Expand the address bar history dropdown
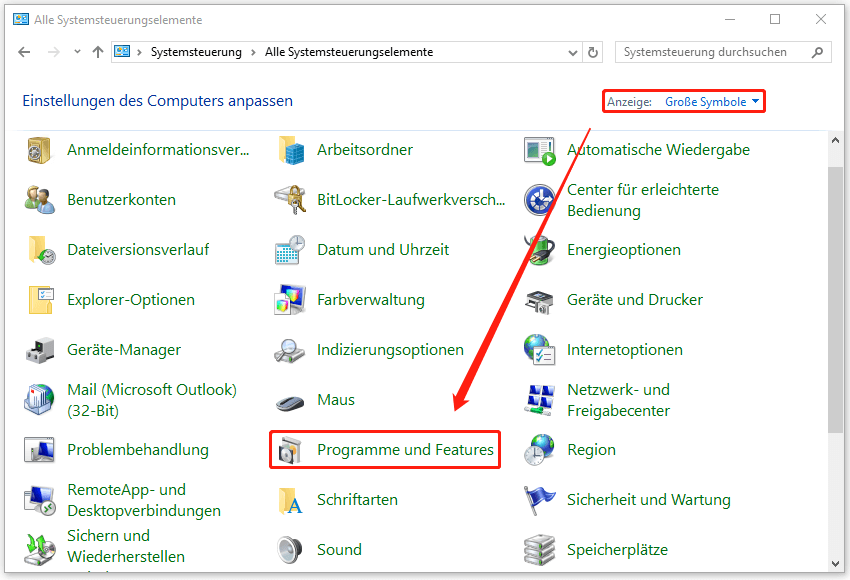The height and width of the screenshot is (580, 850). [572, 52]
